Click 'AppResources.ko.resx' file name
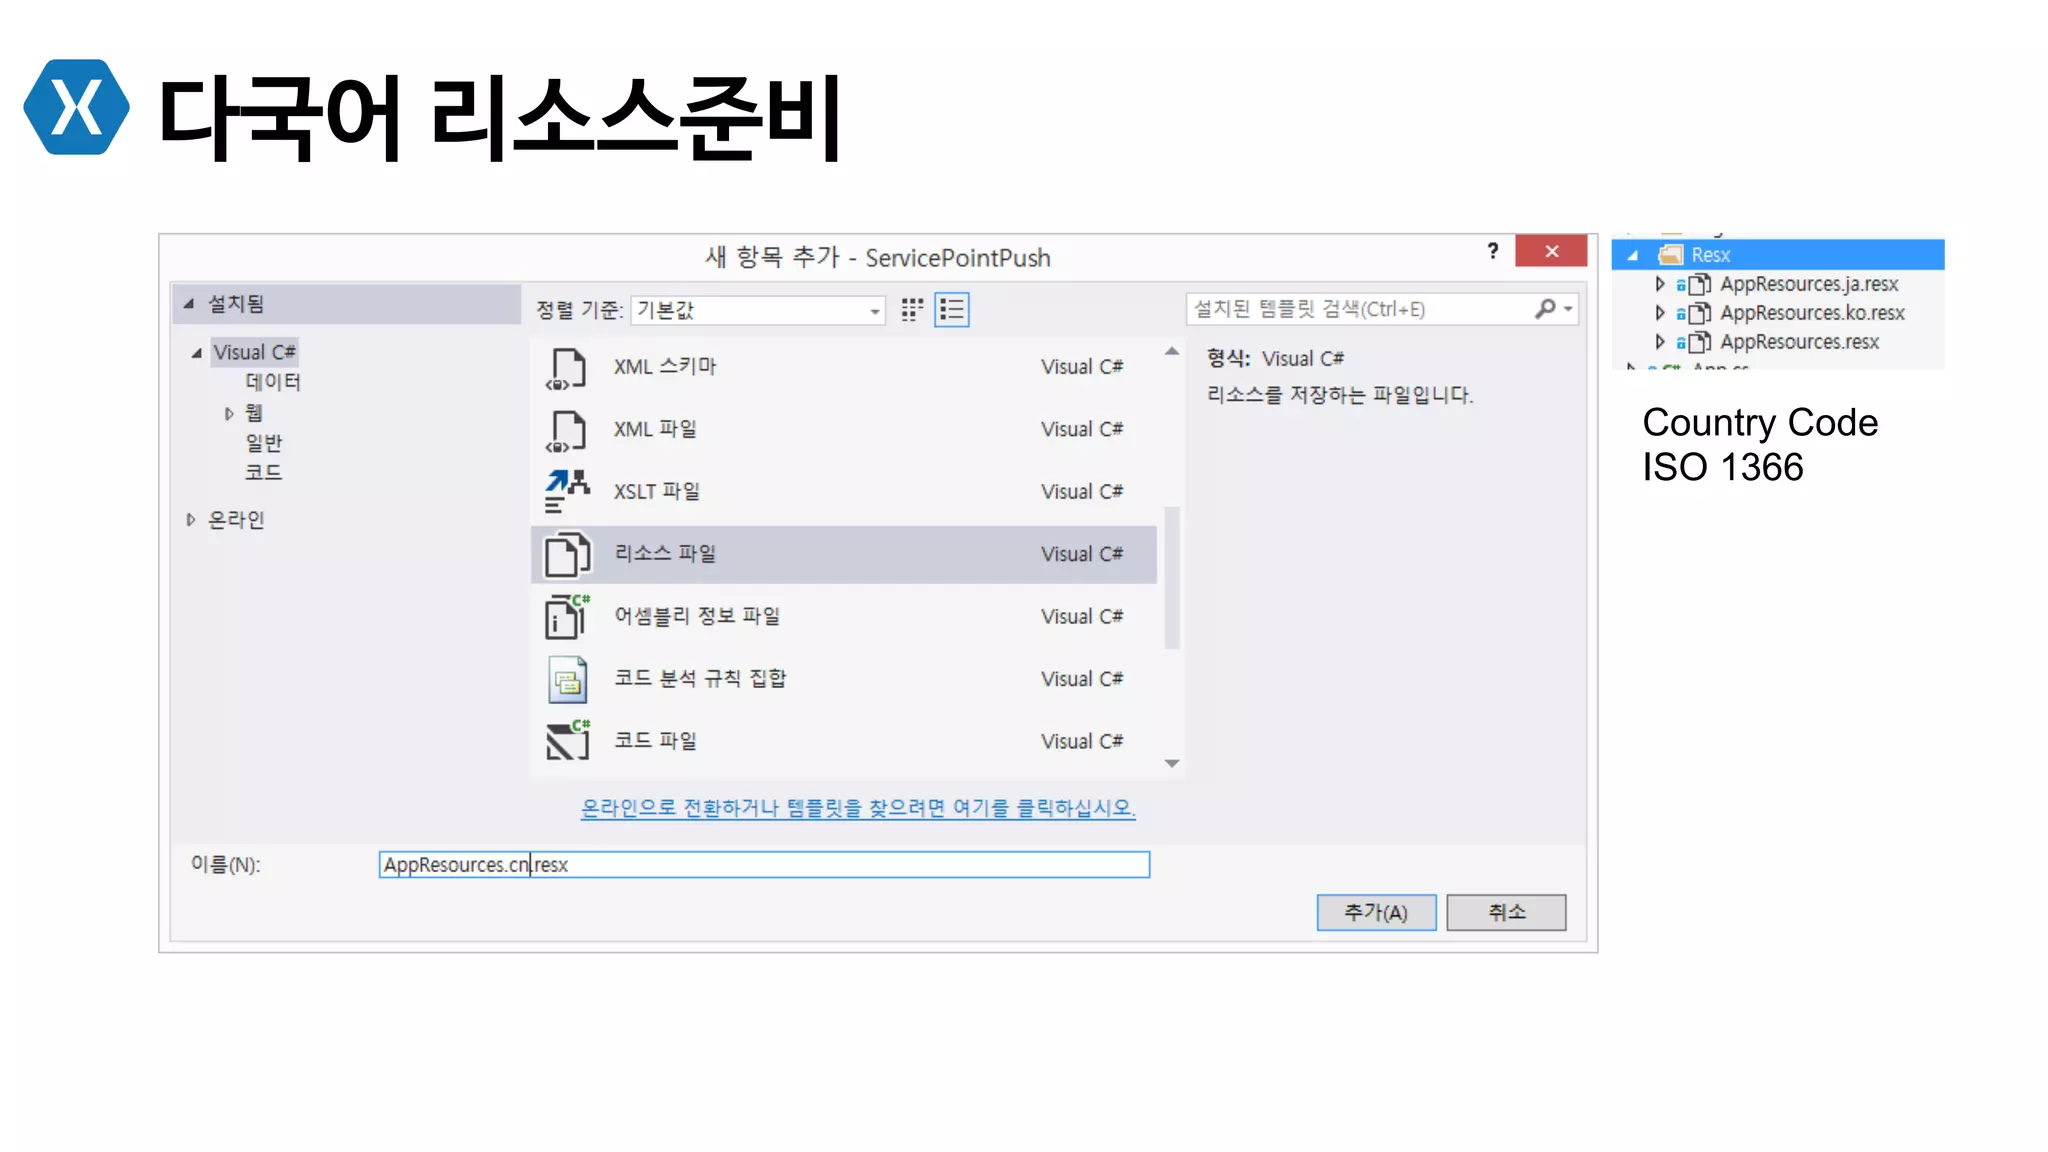2048x1152 pixels. [1812, 314]
